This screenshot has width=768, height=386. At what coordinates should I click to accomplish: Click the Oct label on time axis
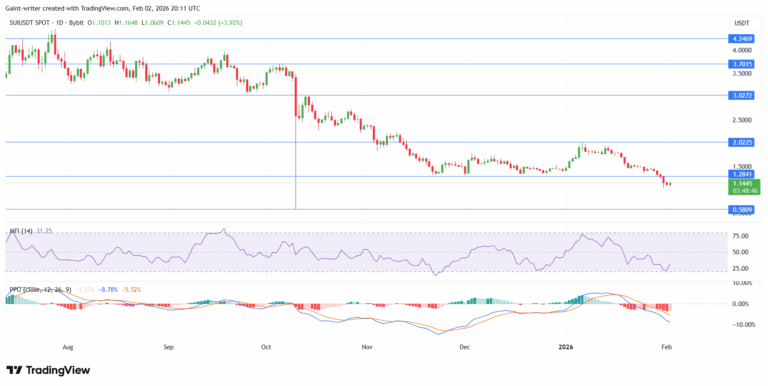tap(266, 347)
